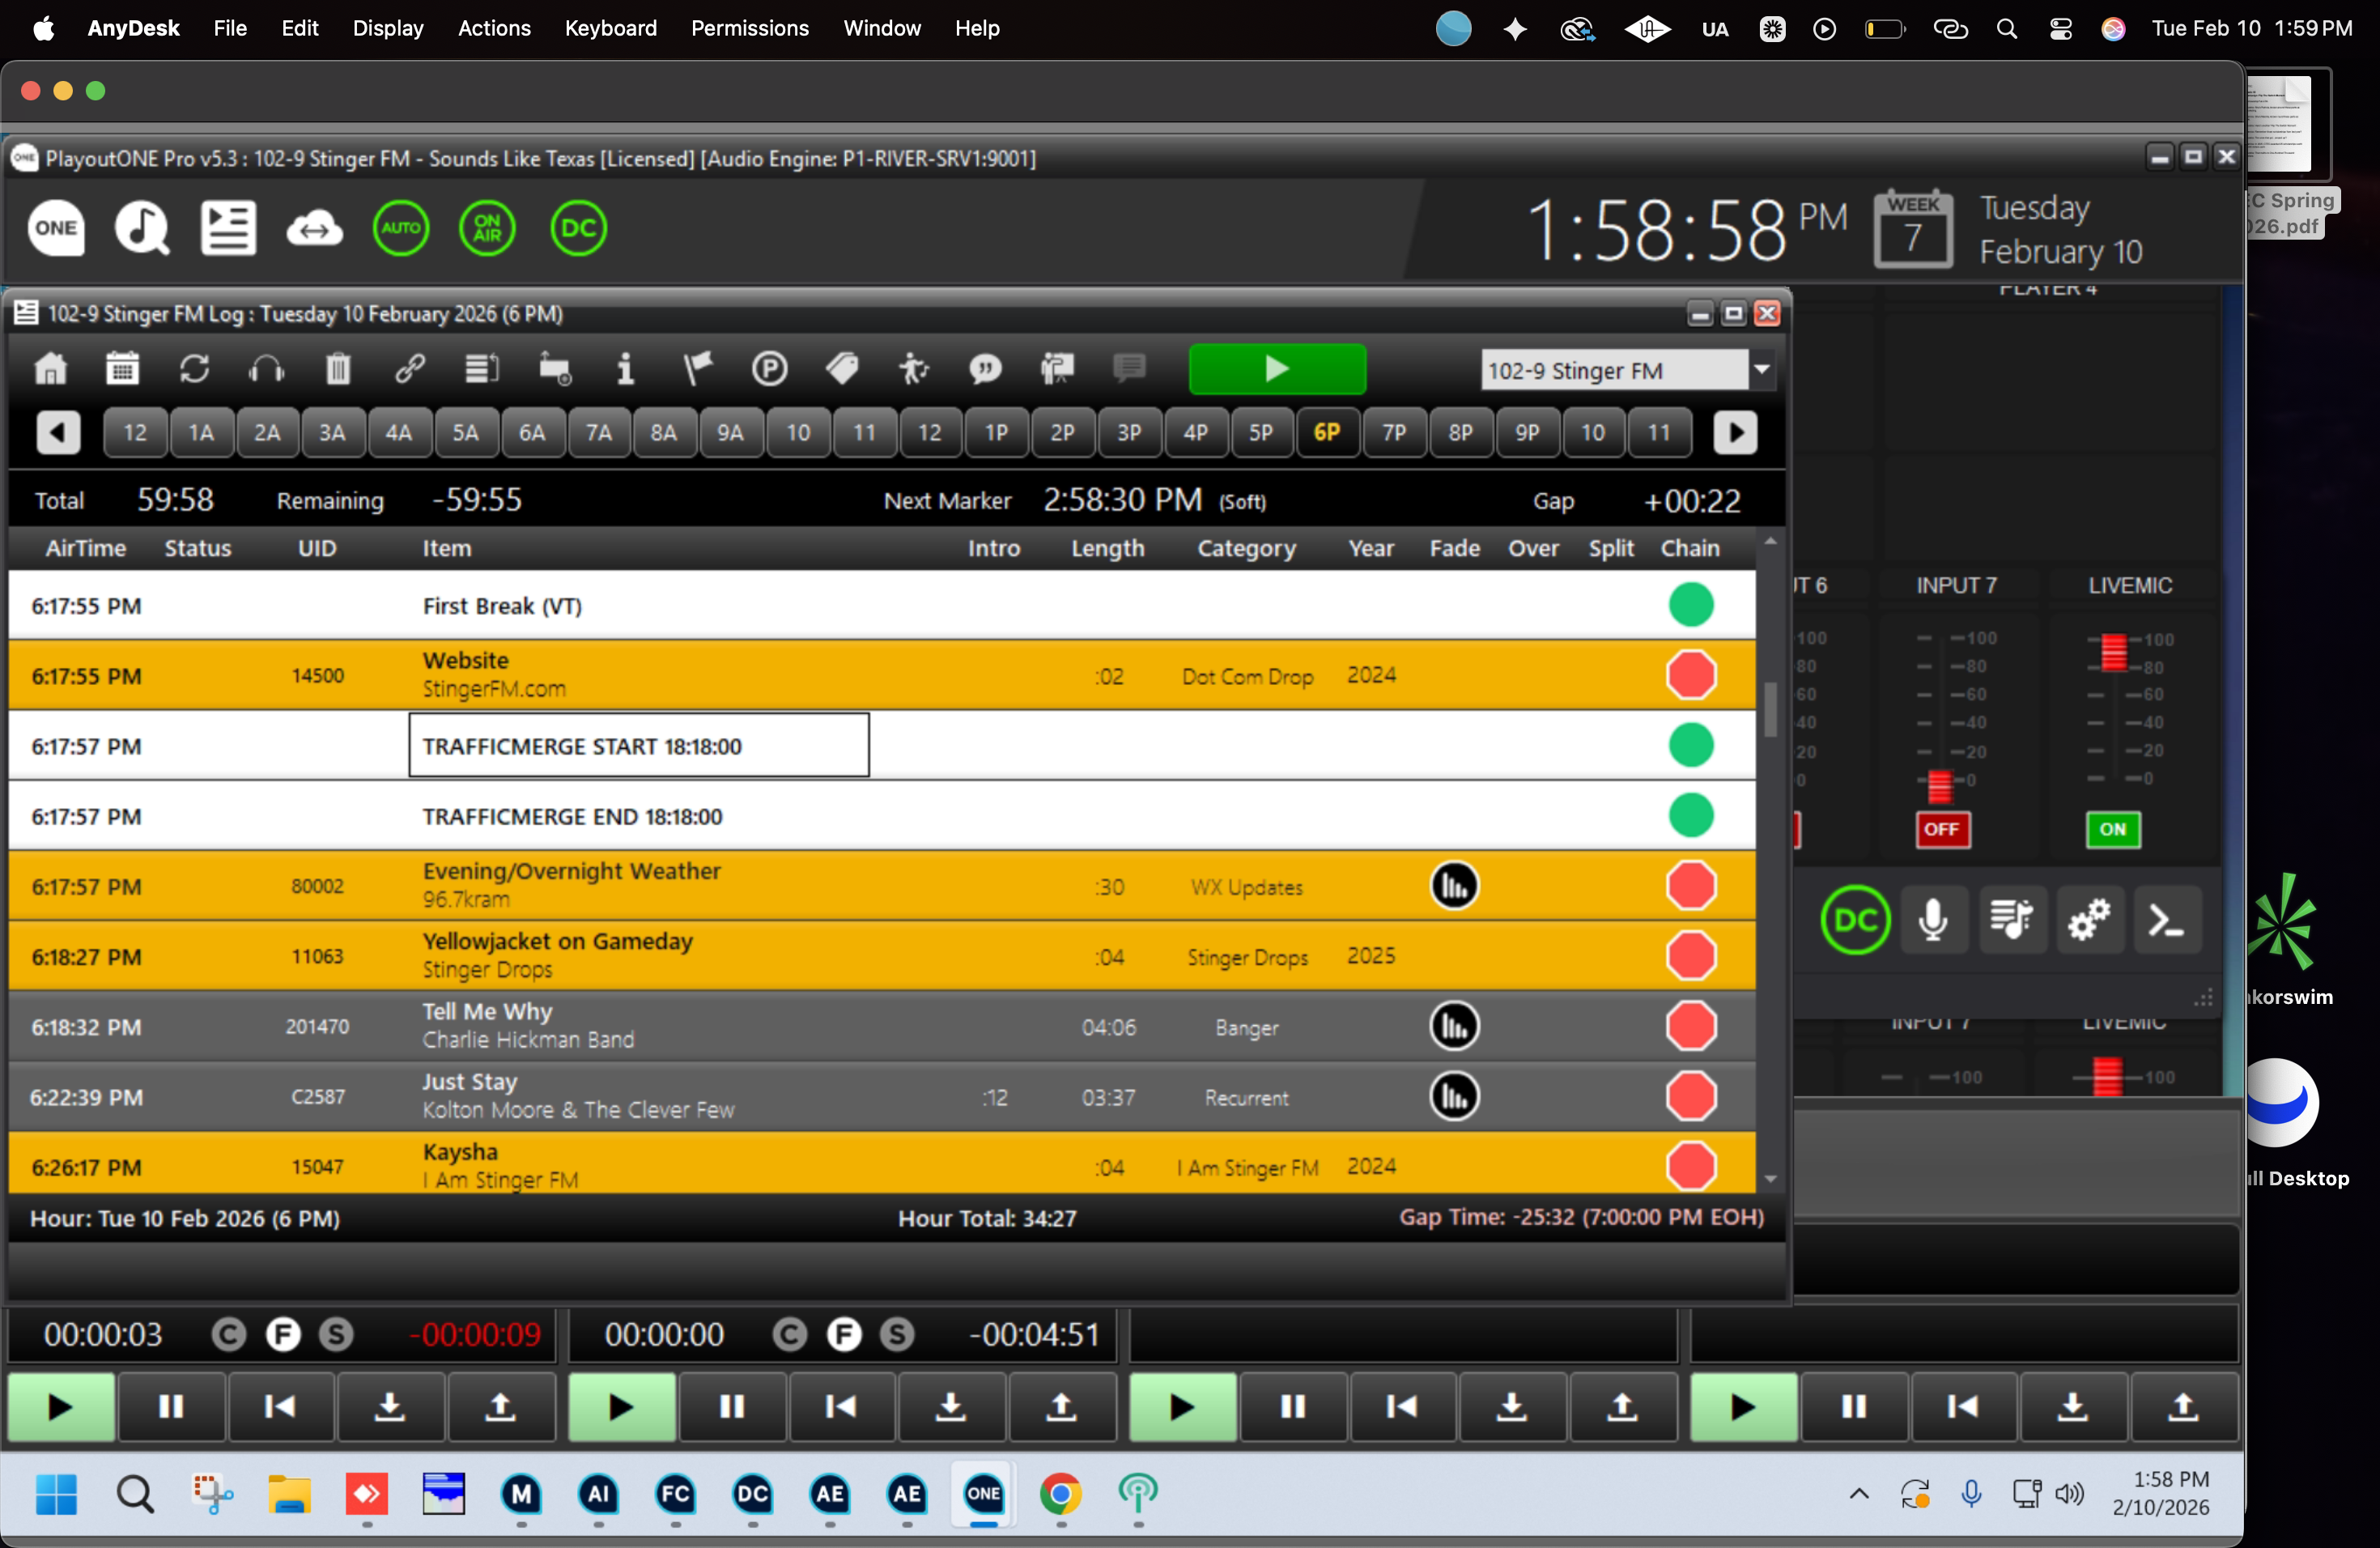Advance hours with right arrow button
Screen dimensions: 2380x1548
pos(1735,433)
